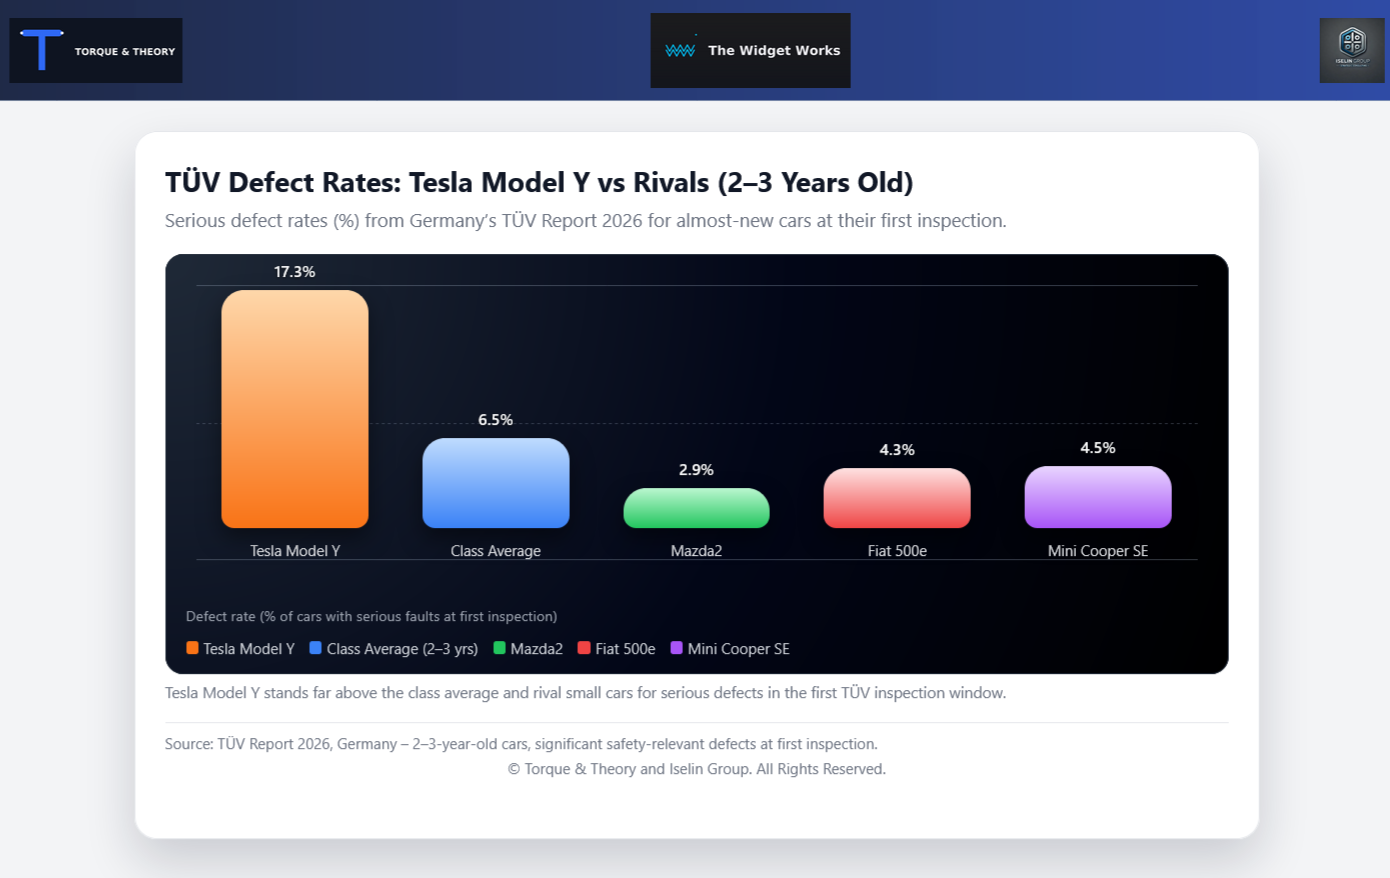The width and height of the screenshot is (1390, 878).
Task: Click the purple Mini Cooper SE bar
Action: (1098, 497)
